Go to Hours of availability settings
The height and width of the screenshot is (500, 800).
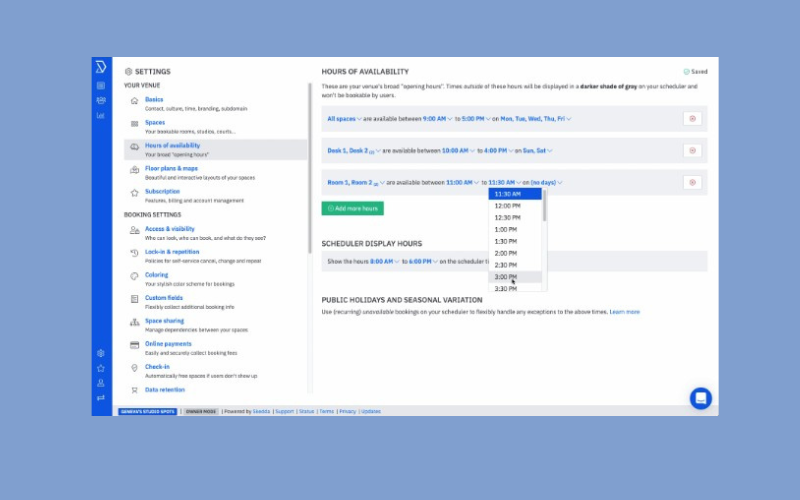[x=215, y=149]
